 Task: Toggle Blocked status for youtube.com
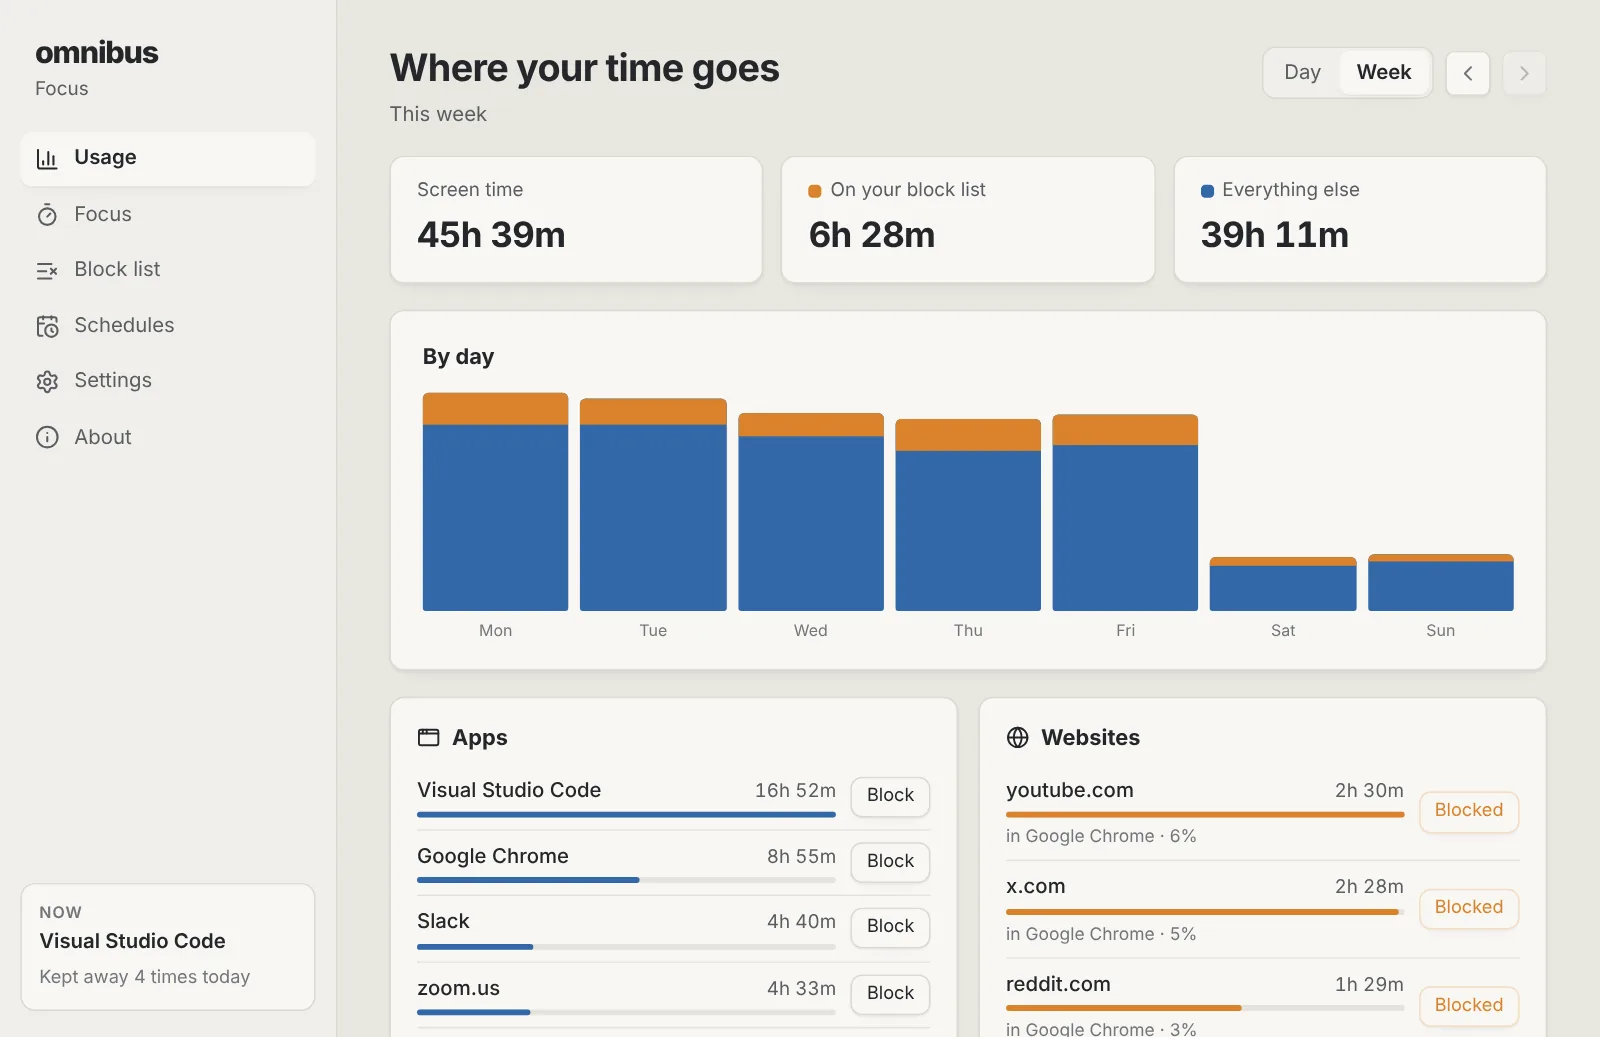point(1469,811)
